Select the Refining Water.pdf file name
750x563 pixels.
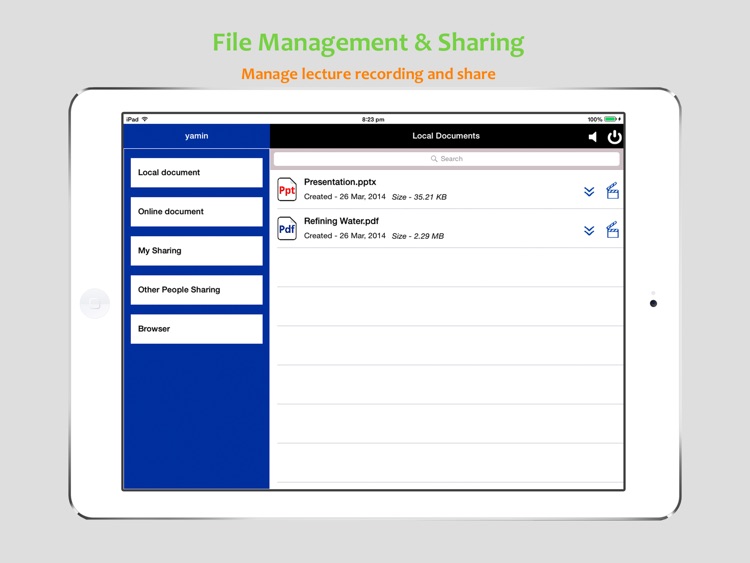[x=342, y=221]
